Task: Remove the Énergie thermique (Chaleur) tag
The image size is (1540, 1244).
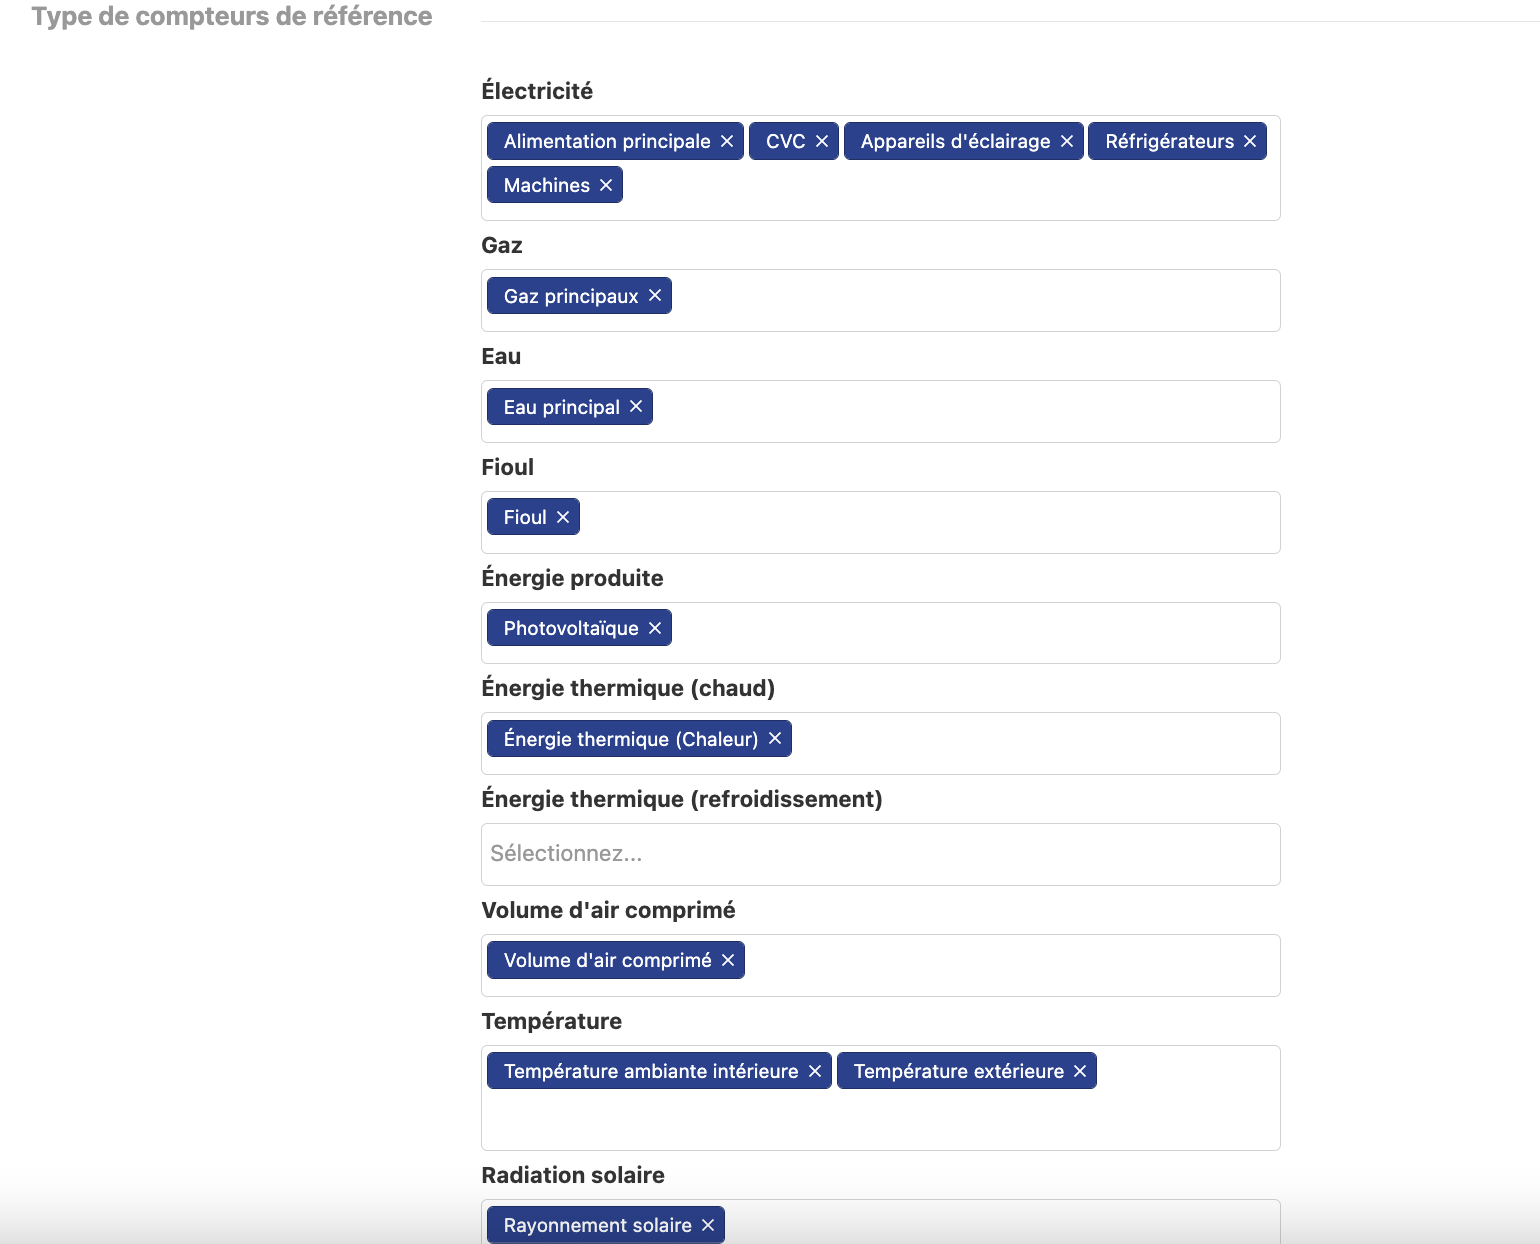Action: click(x=775, y=738)
